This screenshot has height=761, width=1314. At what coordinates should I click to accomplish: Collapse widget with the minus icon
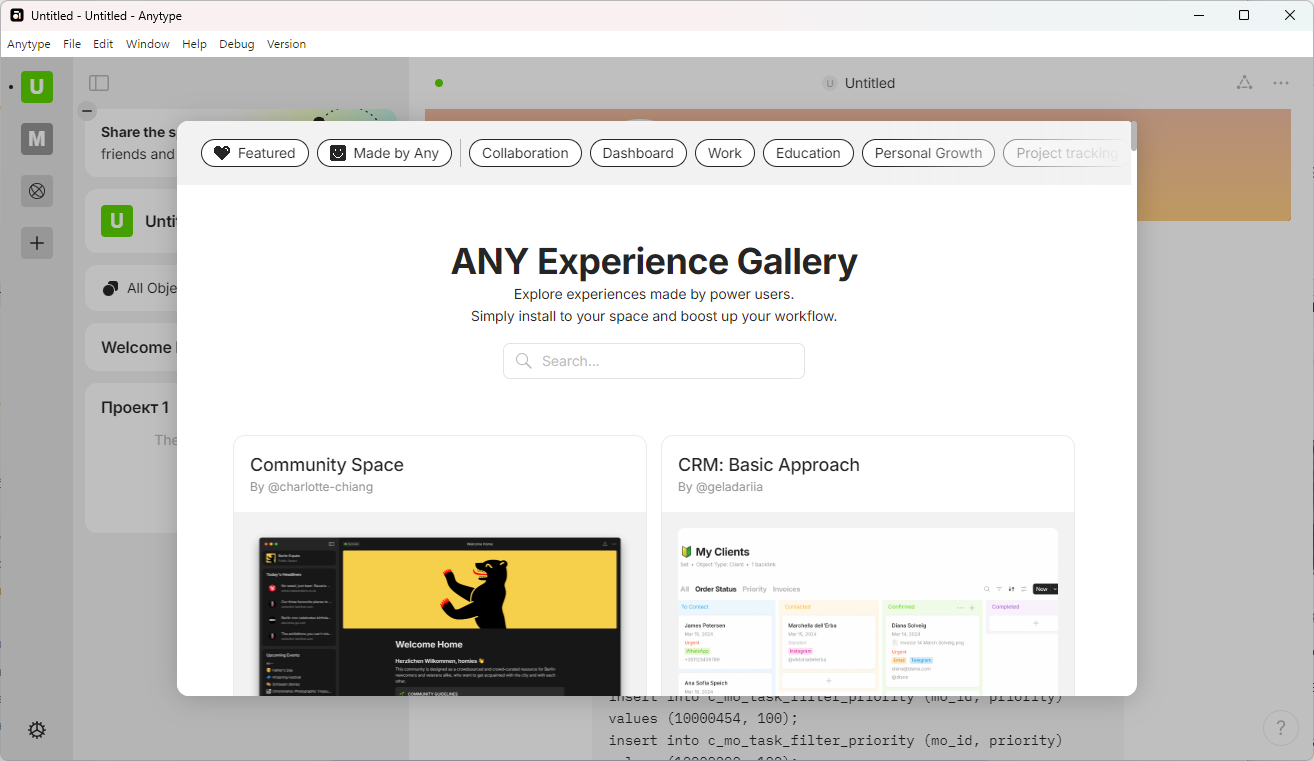click(88, 111)
